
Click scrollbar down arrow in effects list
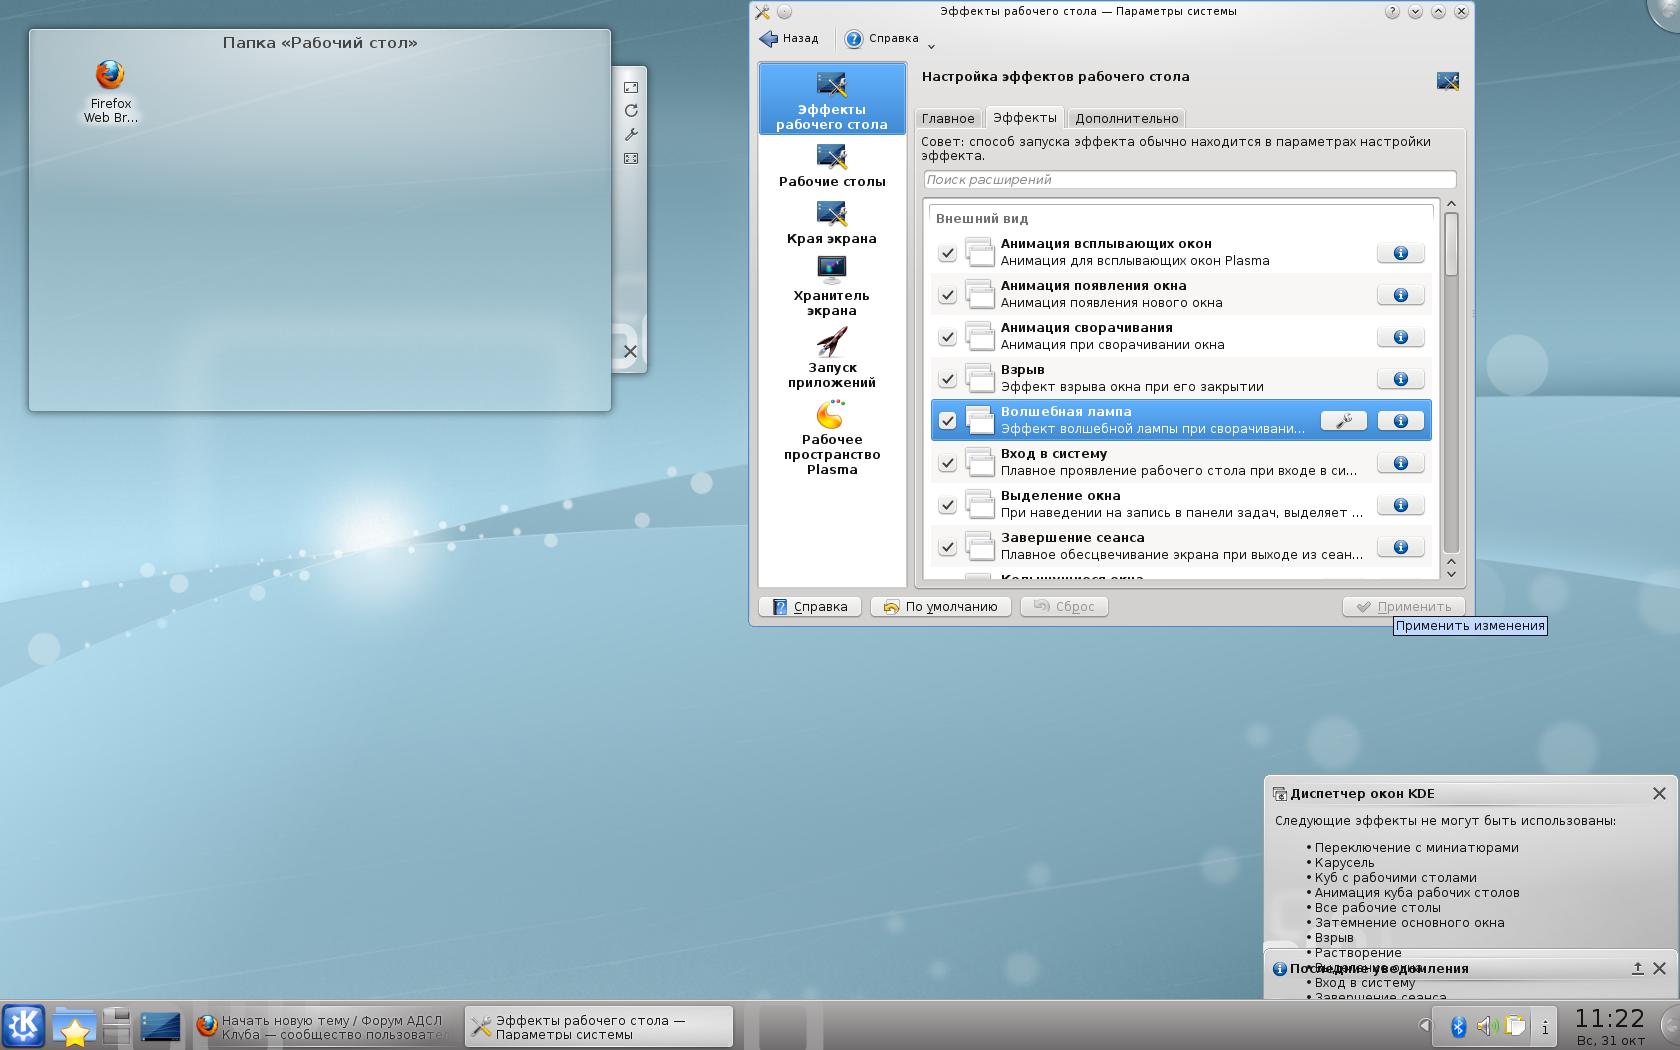point(1451,574)
